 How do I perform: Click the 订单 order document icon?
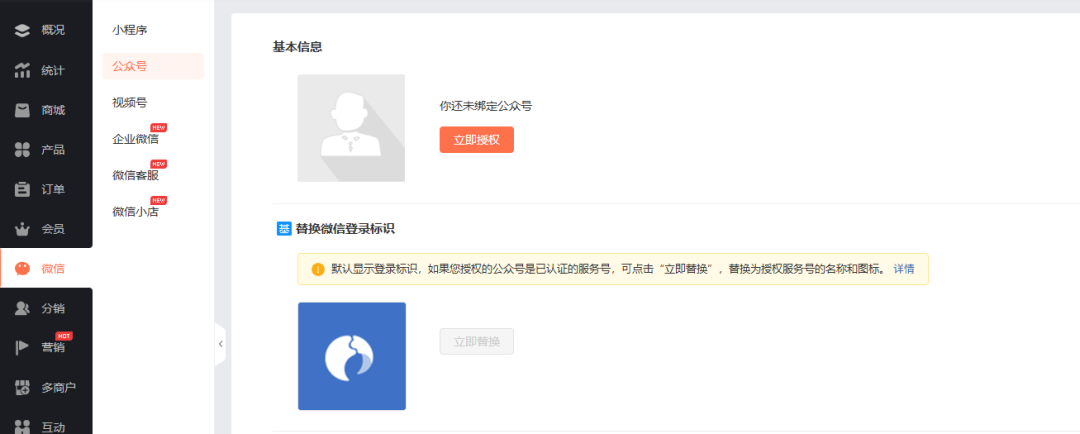(x=23, y=189)
